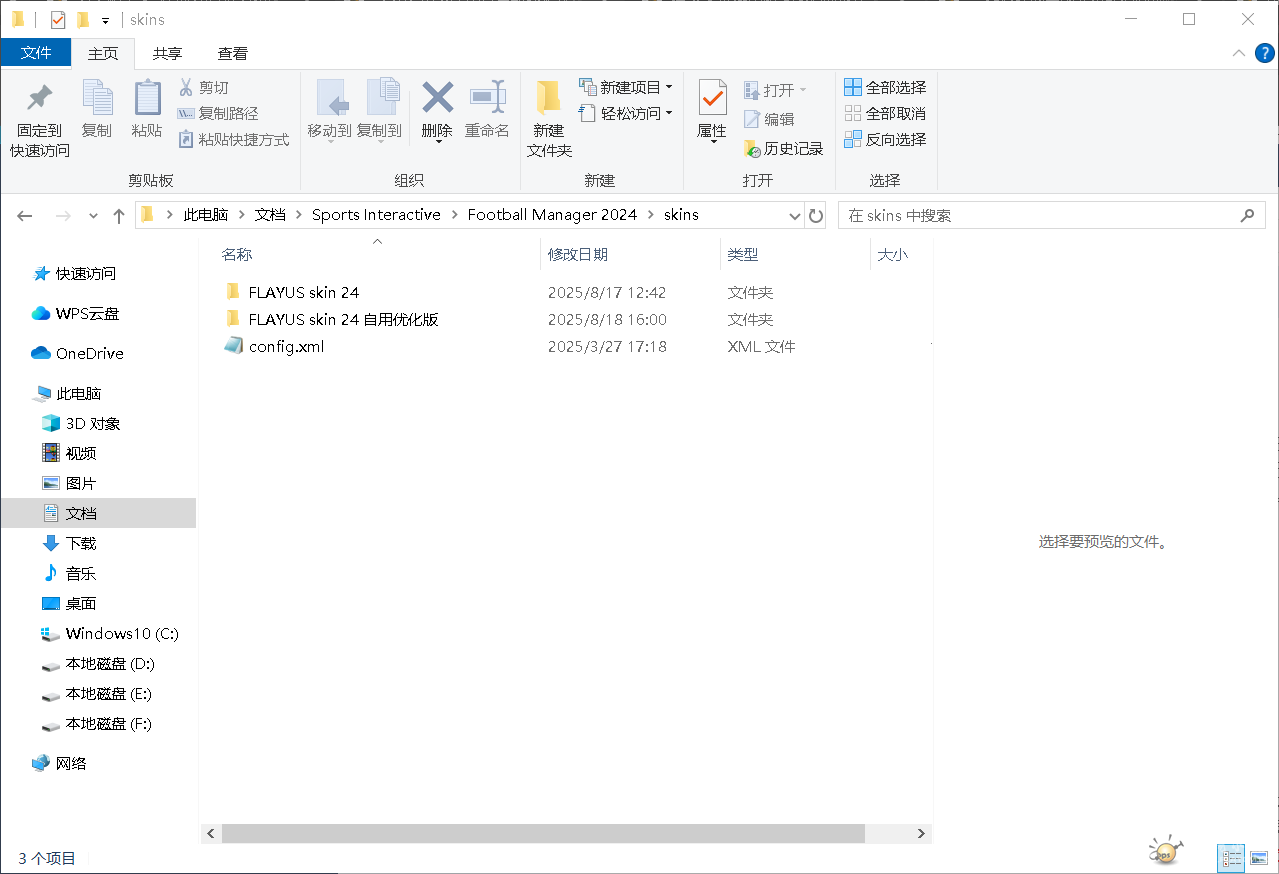Click the 剪切 scissors icon
Image resolution: width=1279 pixels, height=874 pixels.
pos(186,88)
